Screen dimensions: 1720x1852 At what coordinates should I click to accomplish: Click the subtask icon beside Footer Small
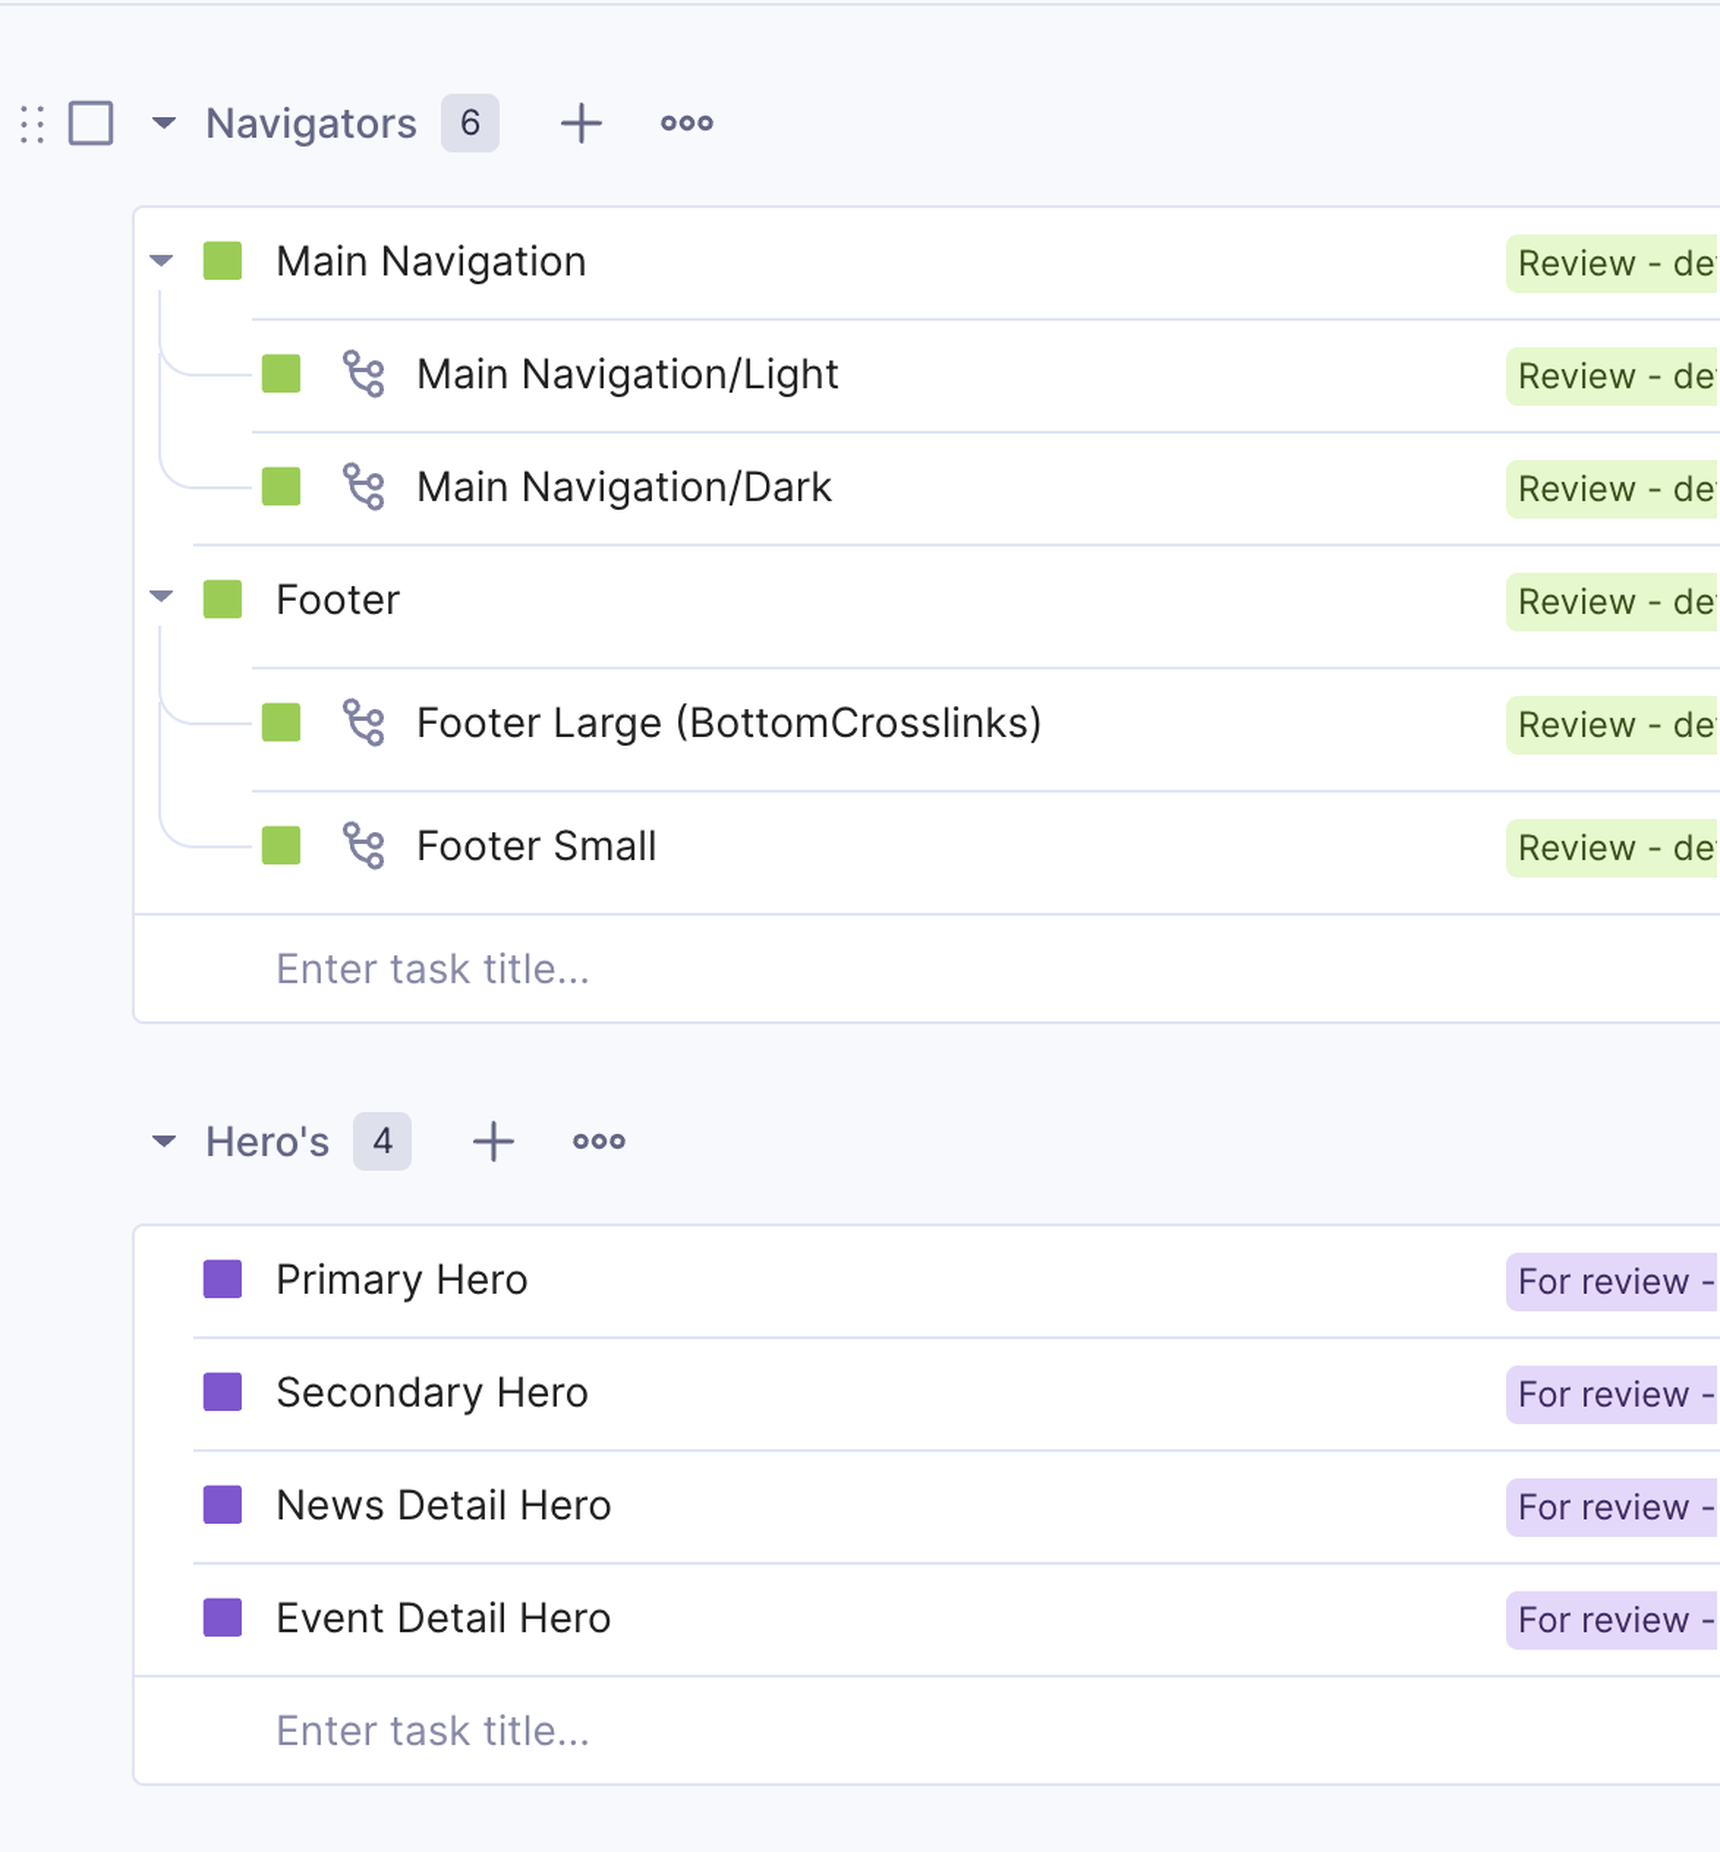click(363, 846)
